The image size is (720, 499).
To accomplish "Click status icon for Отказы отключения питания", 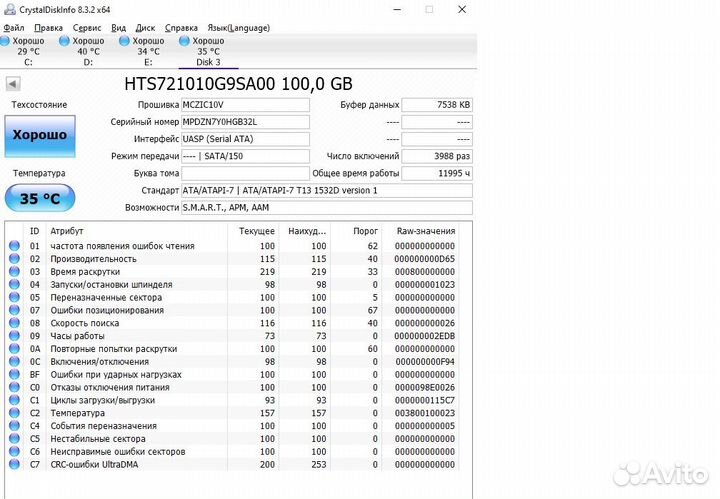I will (x=14, y=387).
